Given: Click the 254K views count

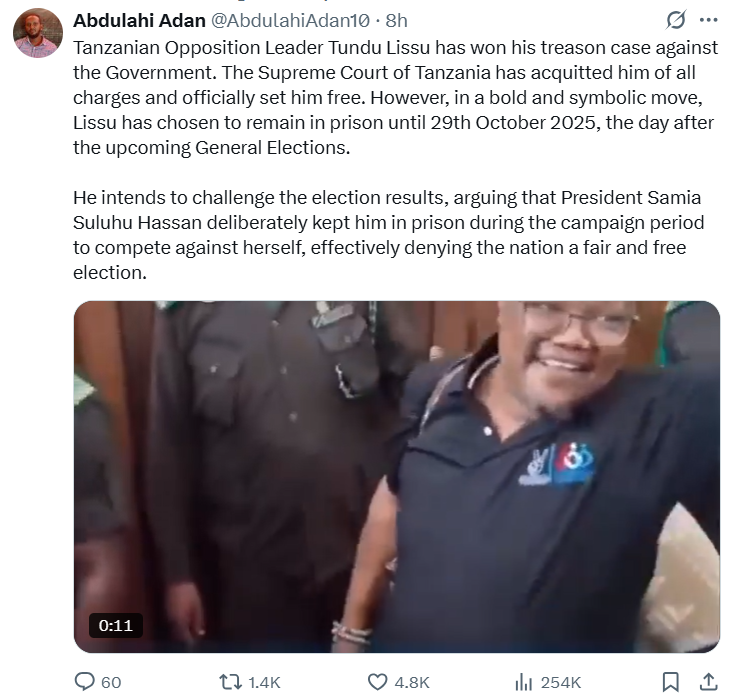Looking at the screenshot, I should (561, 682).
